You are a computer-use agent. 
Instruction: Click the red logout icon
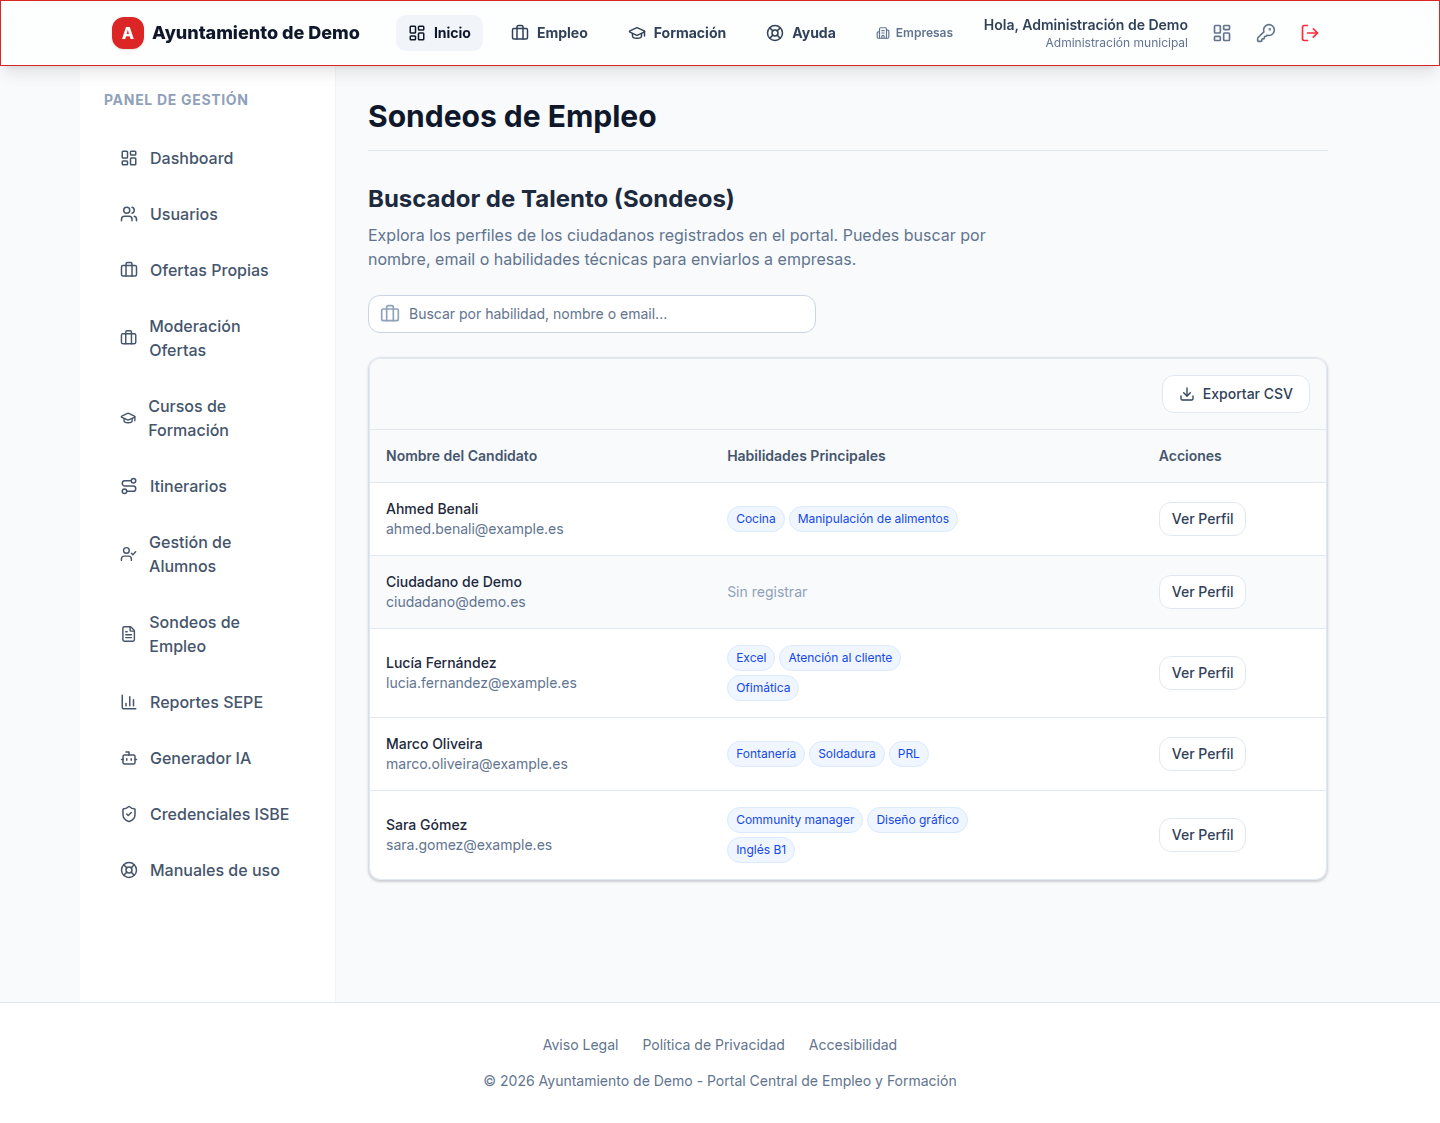tap(1310, 33)
